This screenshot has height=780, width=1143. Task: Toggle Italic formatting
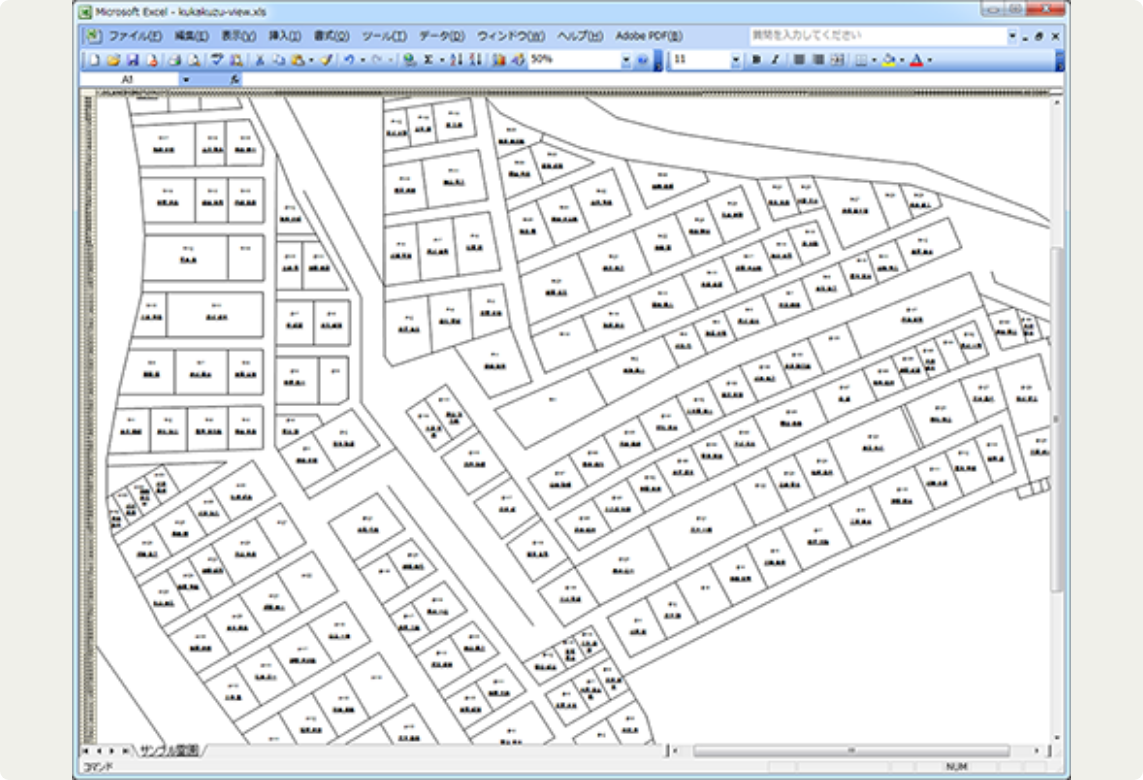774,60
